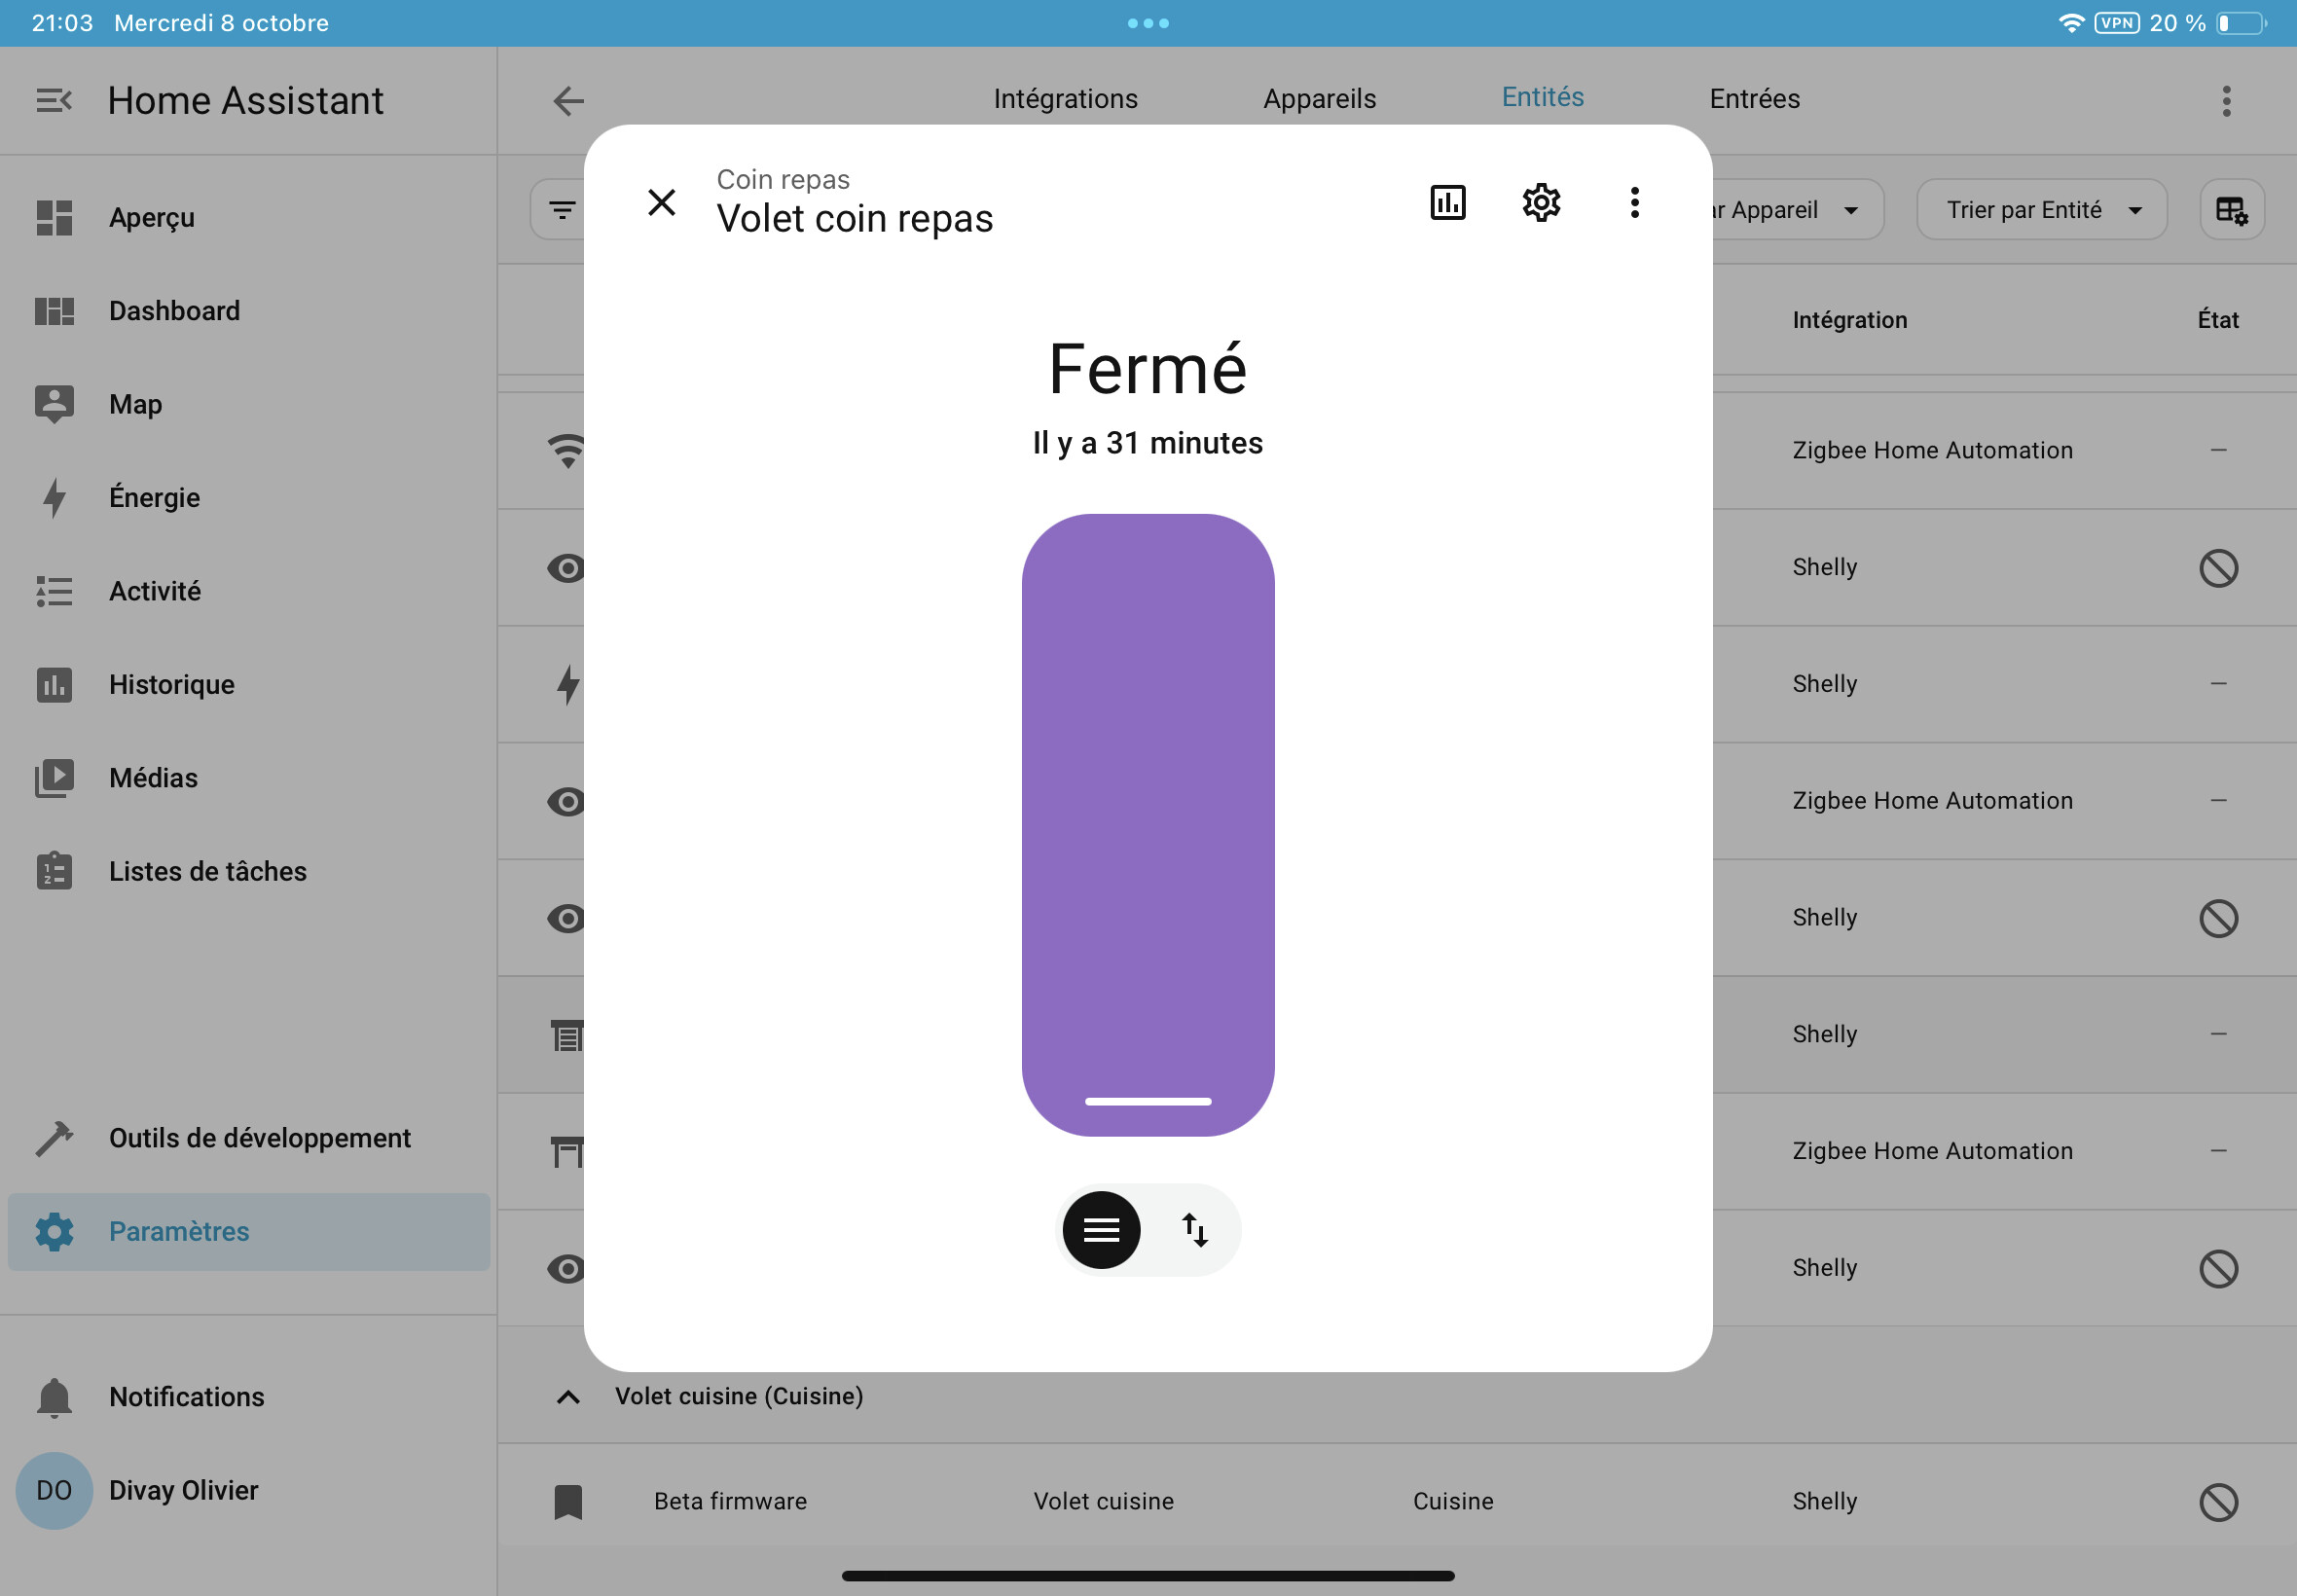Open entity settings gear icon
Viewport: 2297px width, 1596px height.
tap(1540, 203)
